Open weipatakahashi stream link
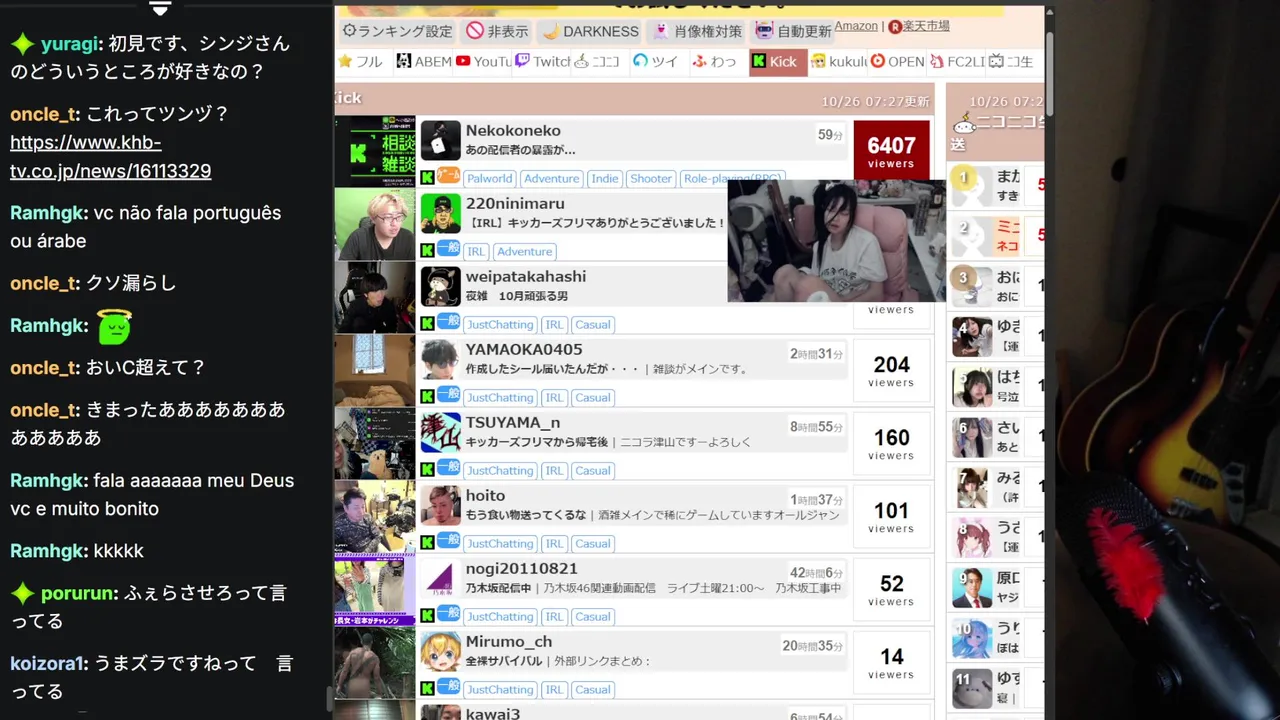The height and width of the screenshot is (720, 1280). coord(526,277)
